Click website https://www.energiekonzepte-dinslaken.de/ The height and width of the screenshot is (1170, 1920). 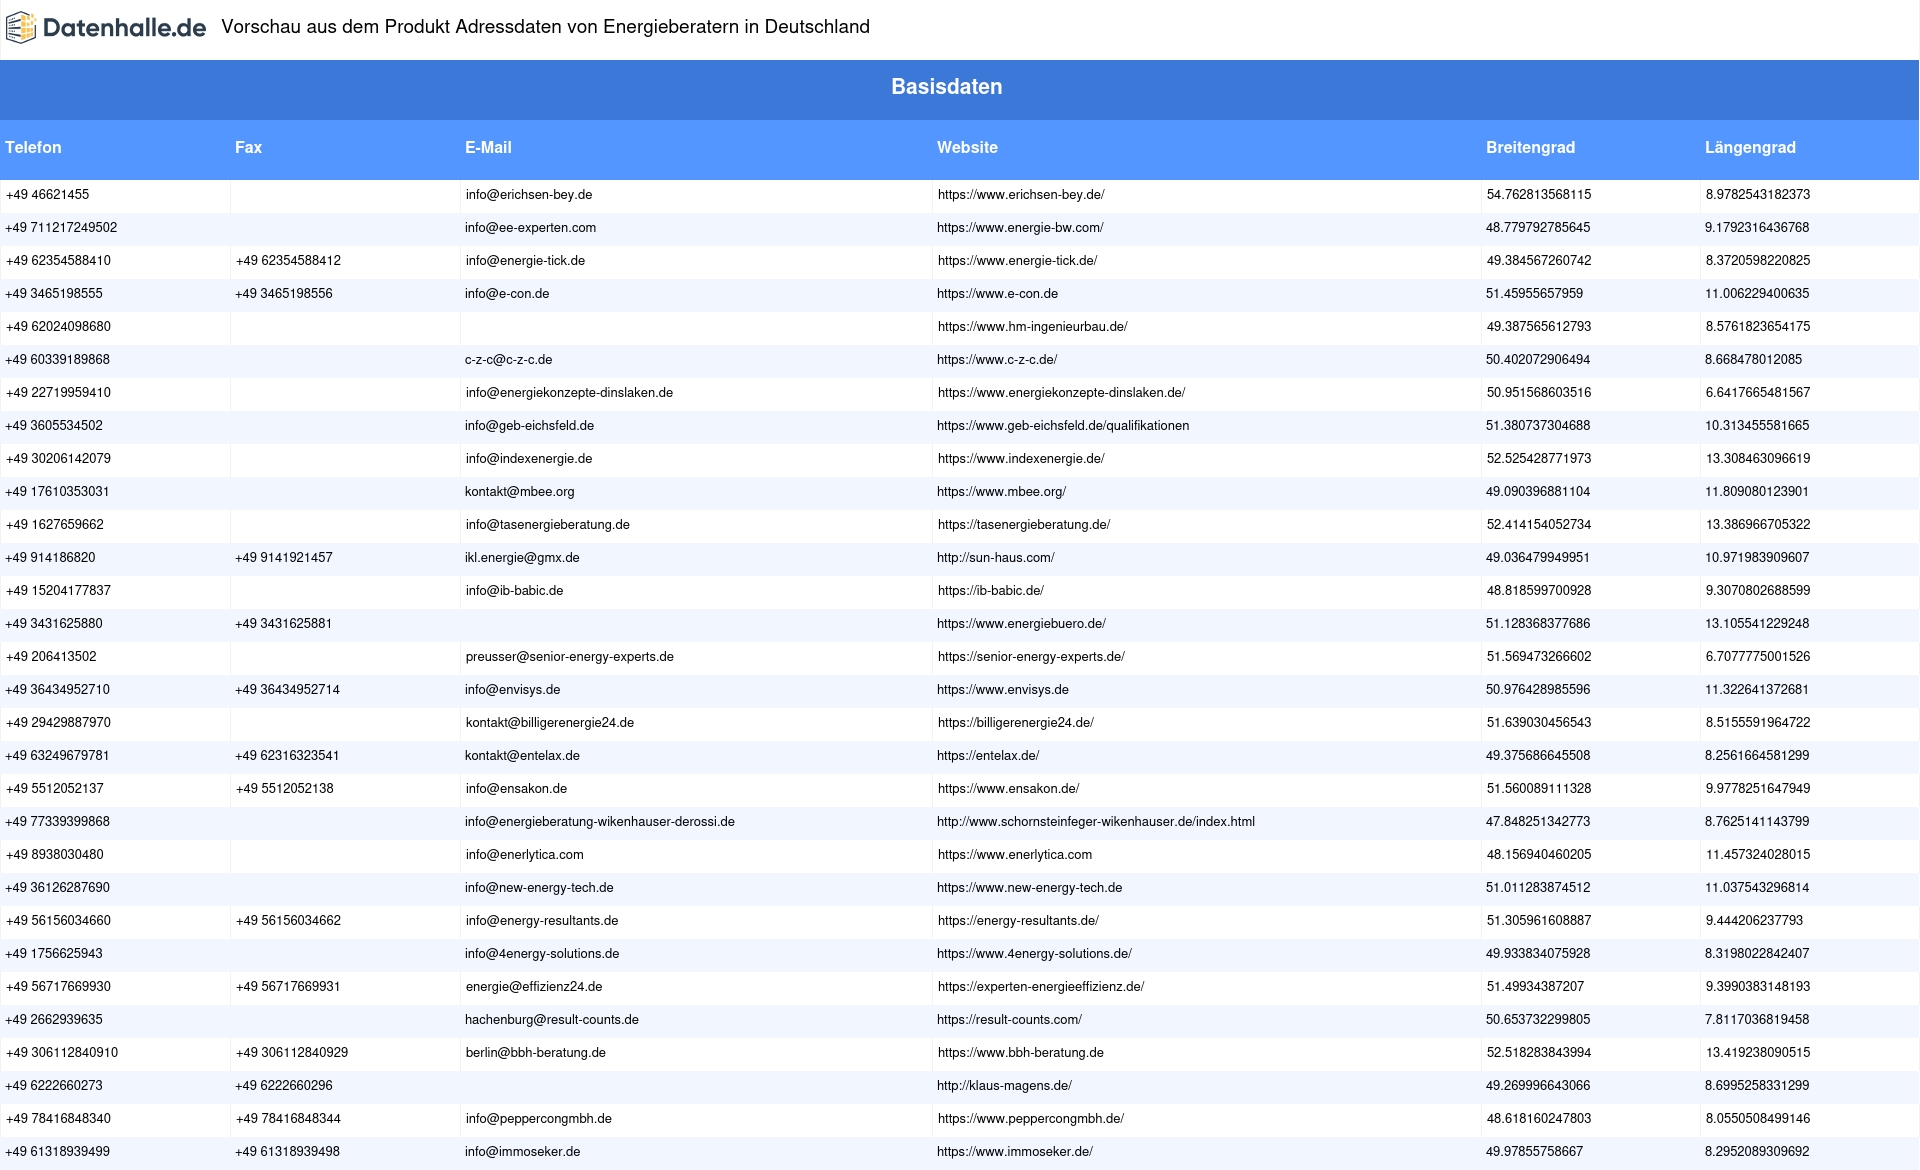tap(1061, 393)
